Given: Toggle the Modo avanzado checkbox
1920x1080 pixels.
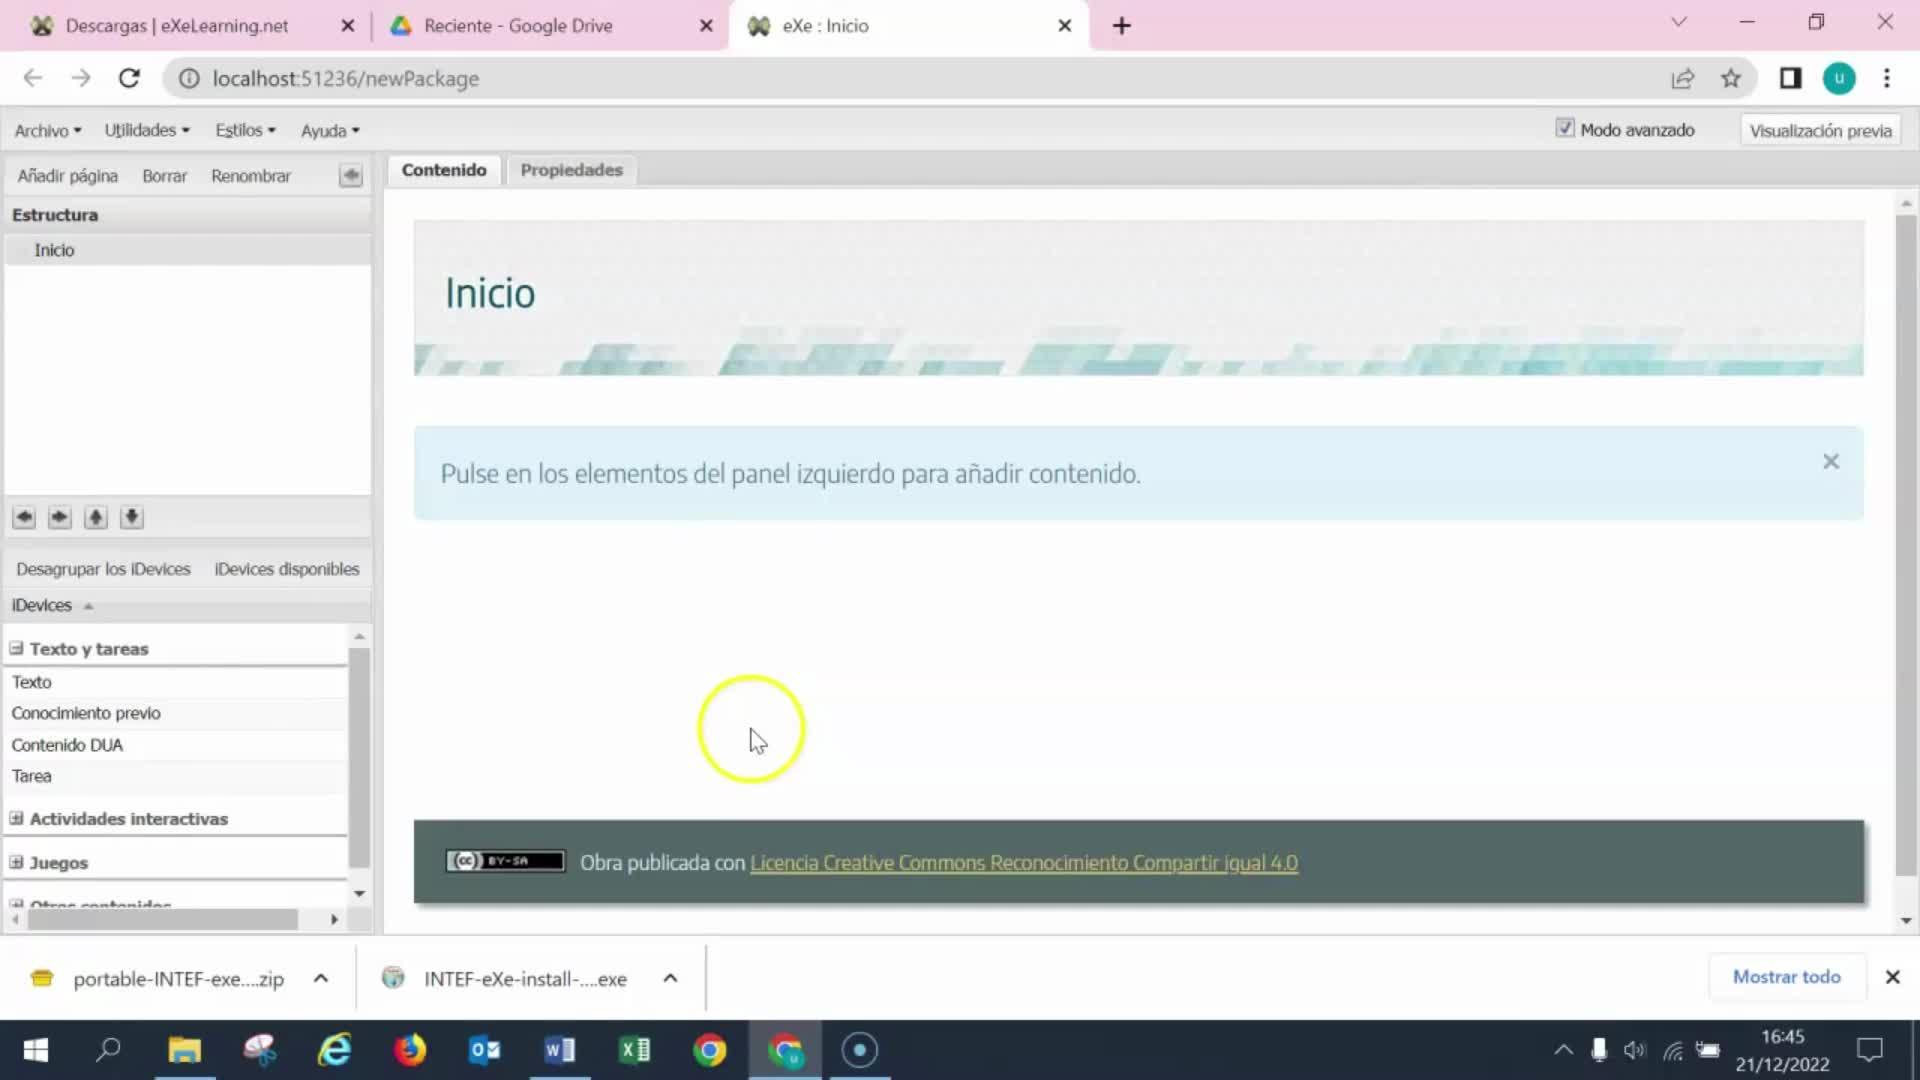Looking at the screenshot, I should click(x=1565, y=128).
